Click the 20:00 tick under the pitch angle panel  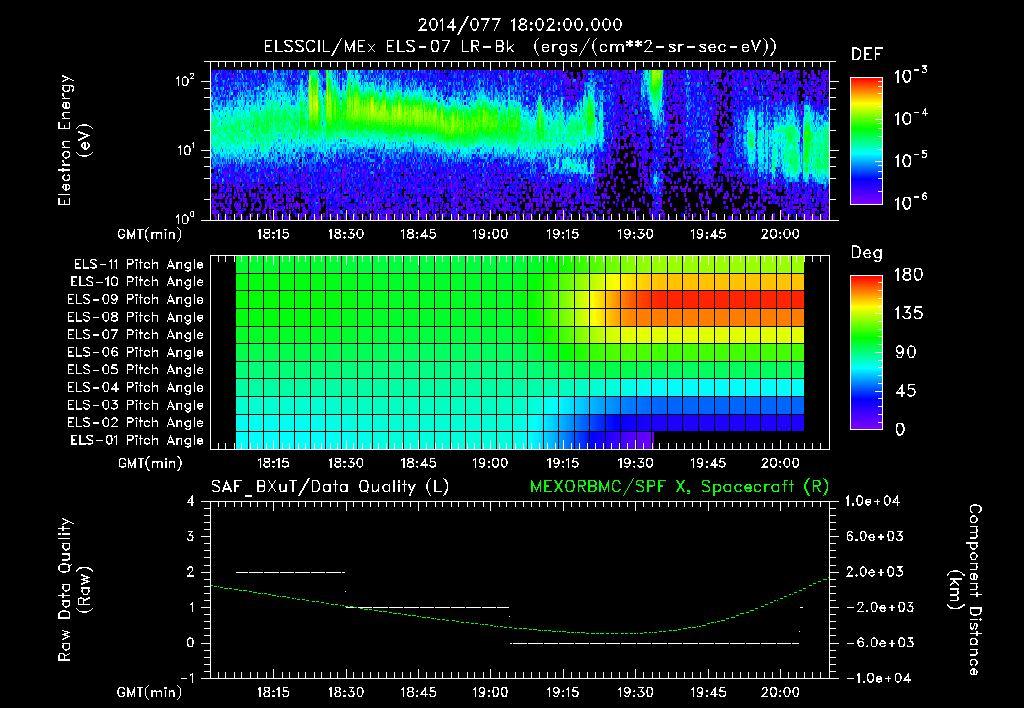click(780, 463)
